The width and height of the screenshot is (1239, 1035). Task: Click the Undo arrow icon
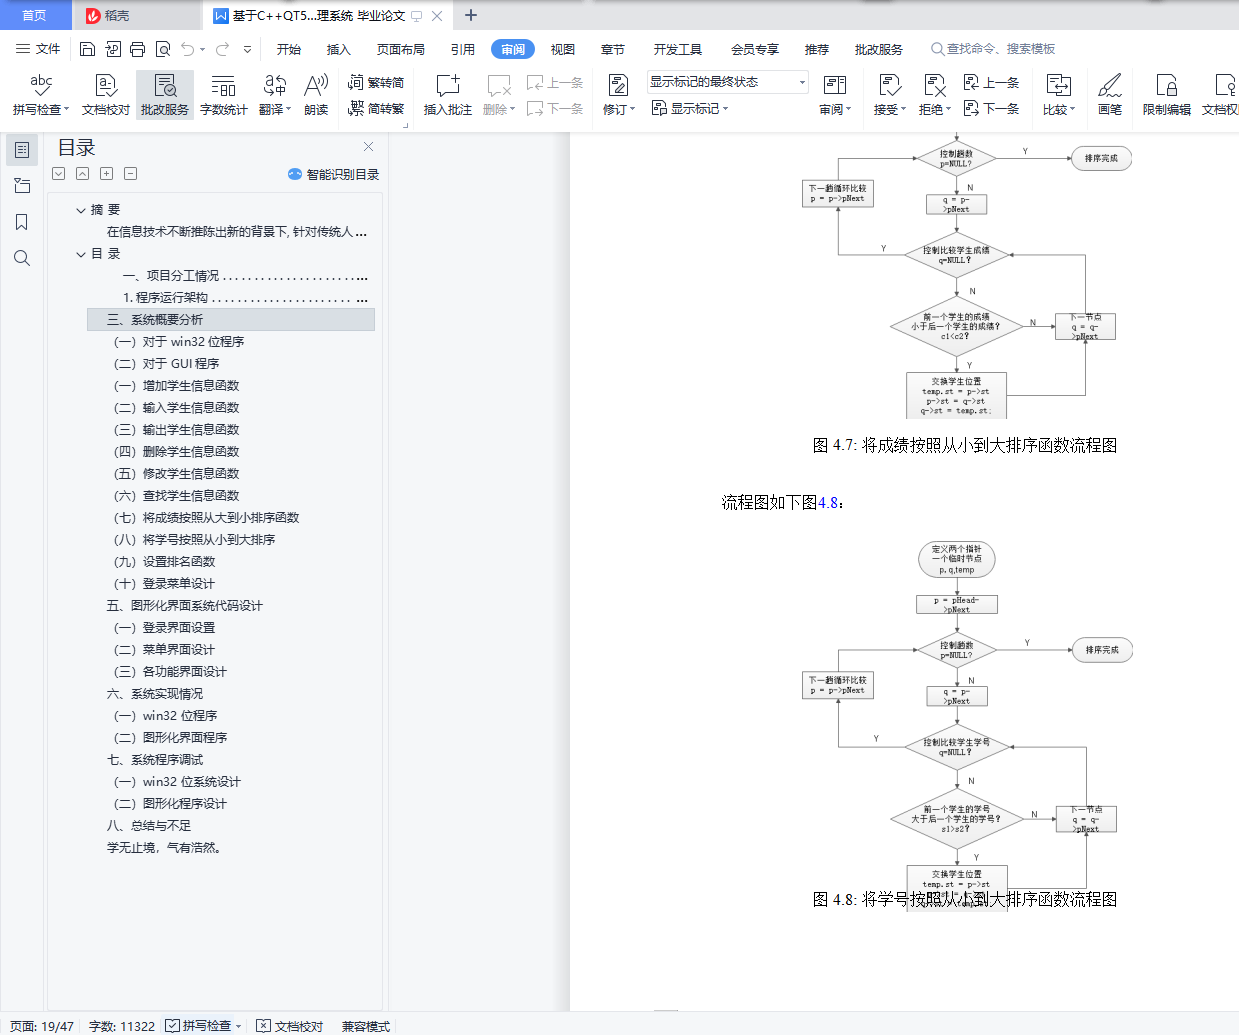(187, 49)
